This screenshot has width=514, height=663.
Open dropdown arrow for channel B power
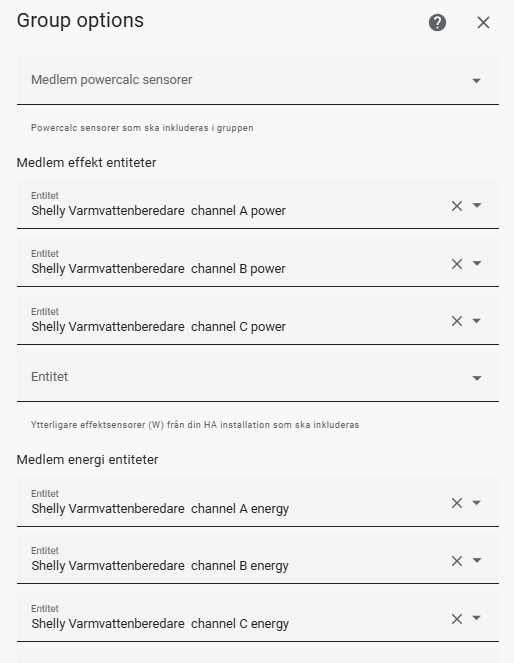tap(477, 263)
